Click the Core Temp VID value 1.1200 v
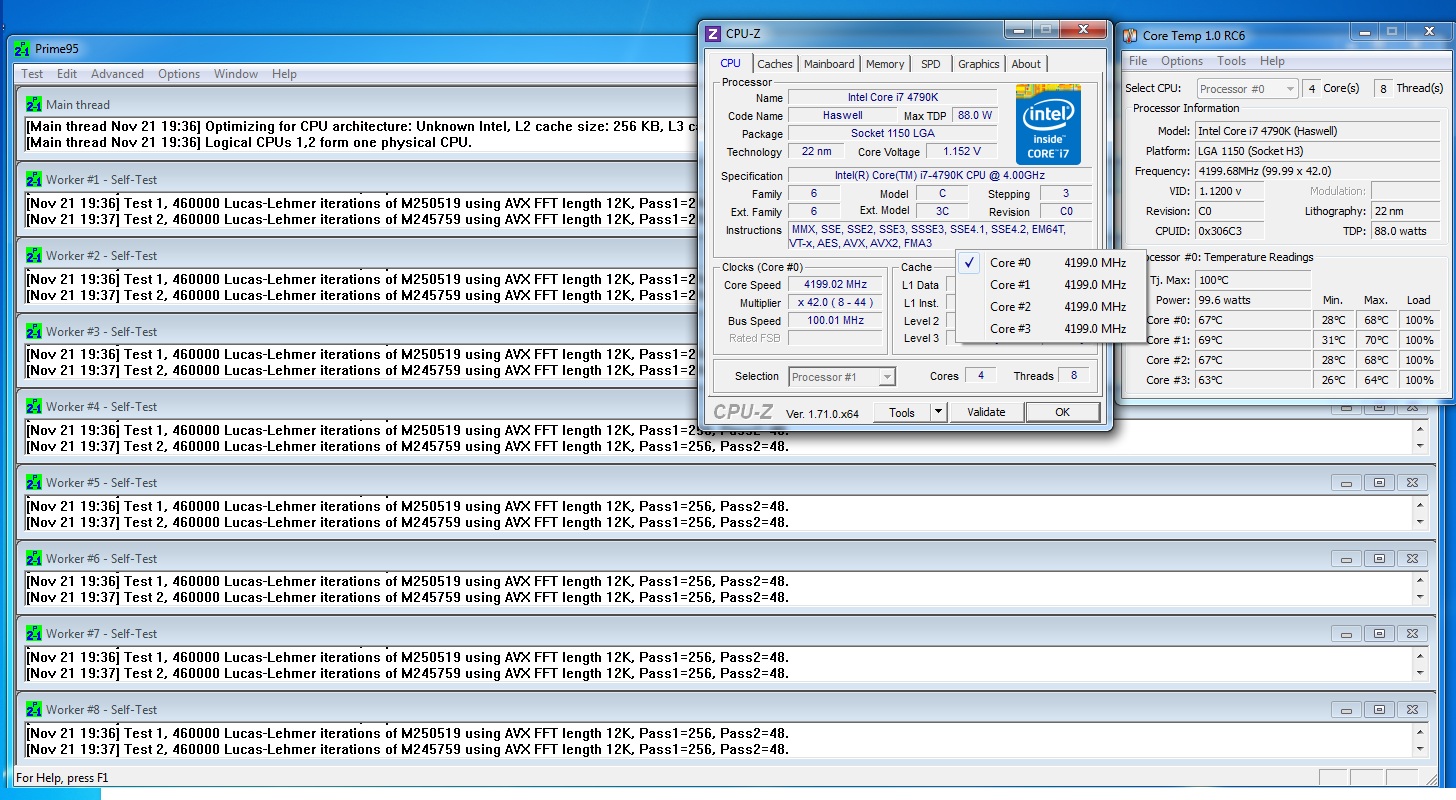Viewport: 1456px width, 800px height. tap(1230, 191)
